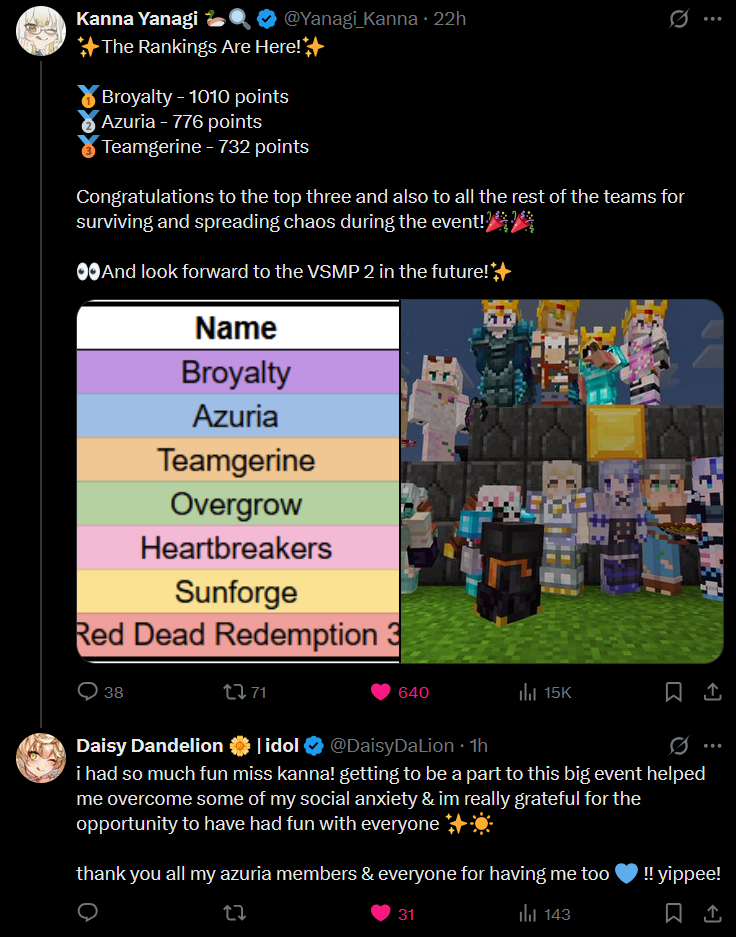Open the @DaisyDaLion handle link

[392, 746]
